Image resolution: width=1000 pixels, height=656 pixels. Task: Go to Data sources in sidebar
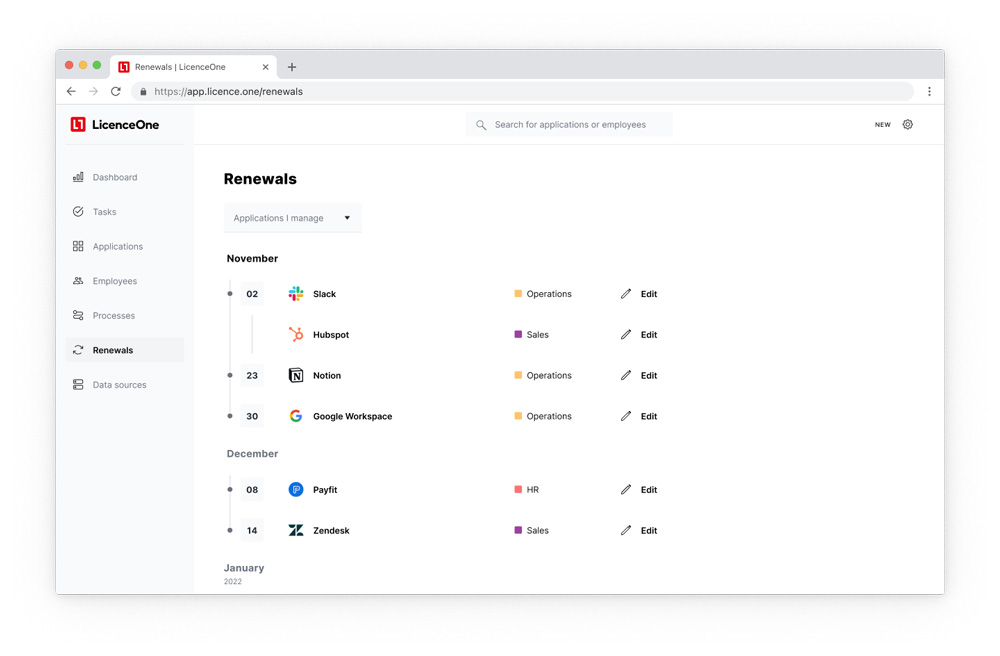coord(119,384)
